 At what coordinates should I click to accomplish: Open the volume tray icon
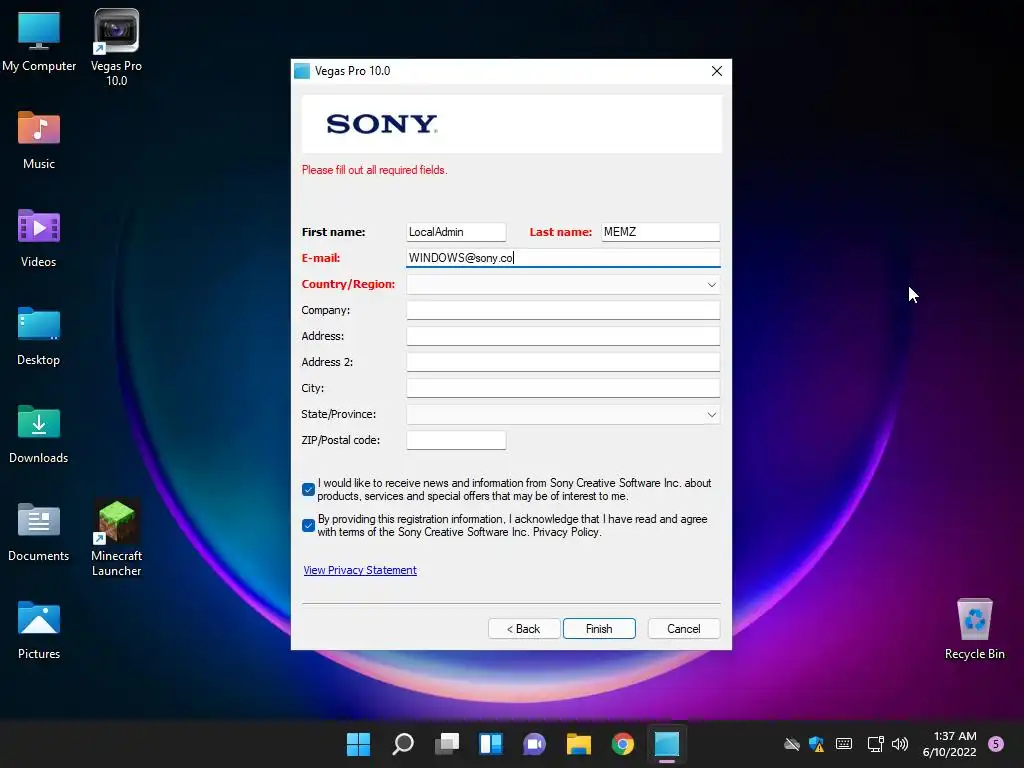point(900,744)
